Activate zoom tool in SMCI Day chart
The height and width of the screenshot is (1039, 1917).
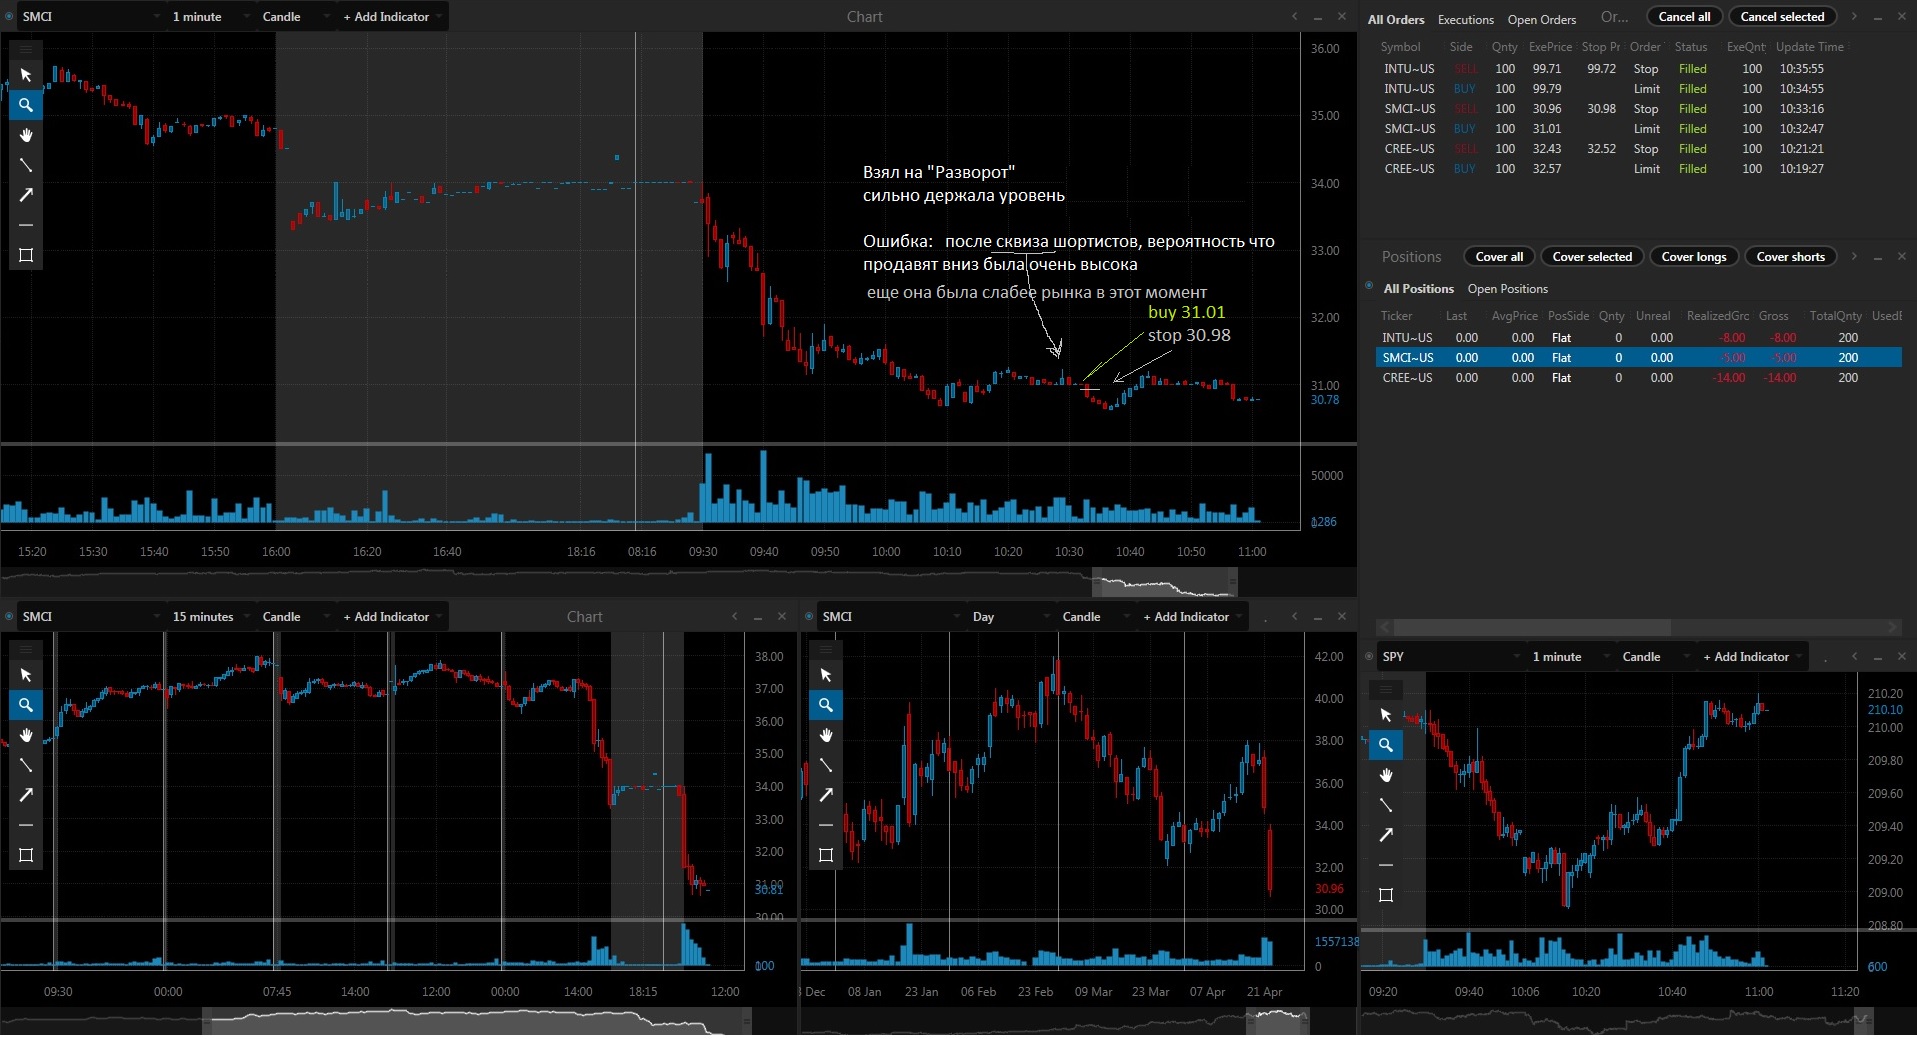826,705
